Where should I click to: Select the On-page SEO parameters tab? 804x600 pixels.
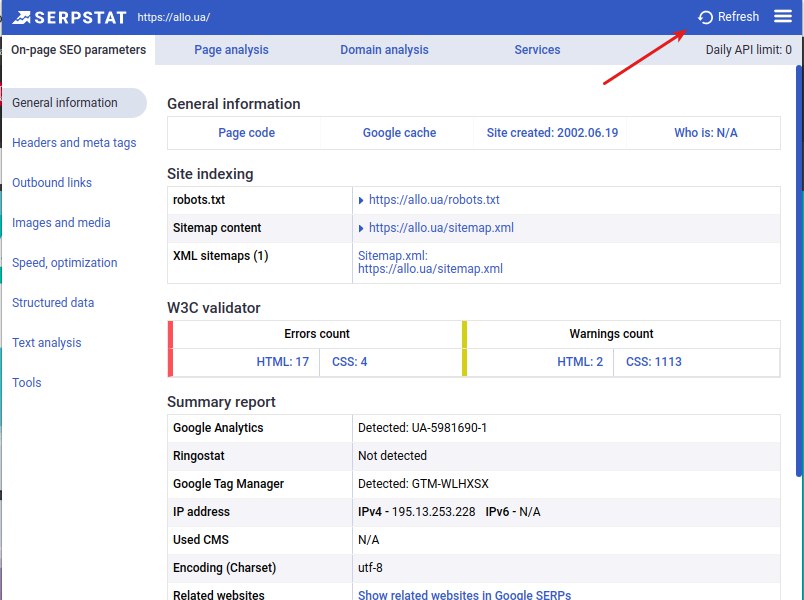[x=78, y=50]
